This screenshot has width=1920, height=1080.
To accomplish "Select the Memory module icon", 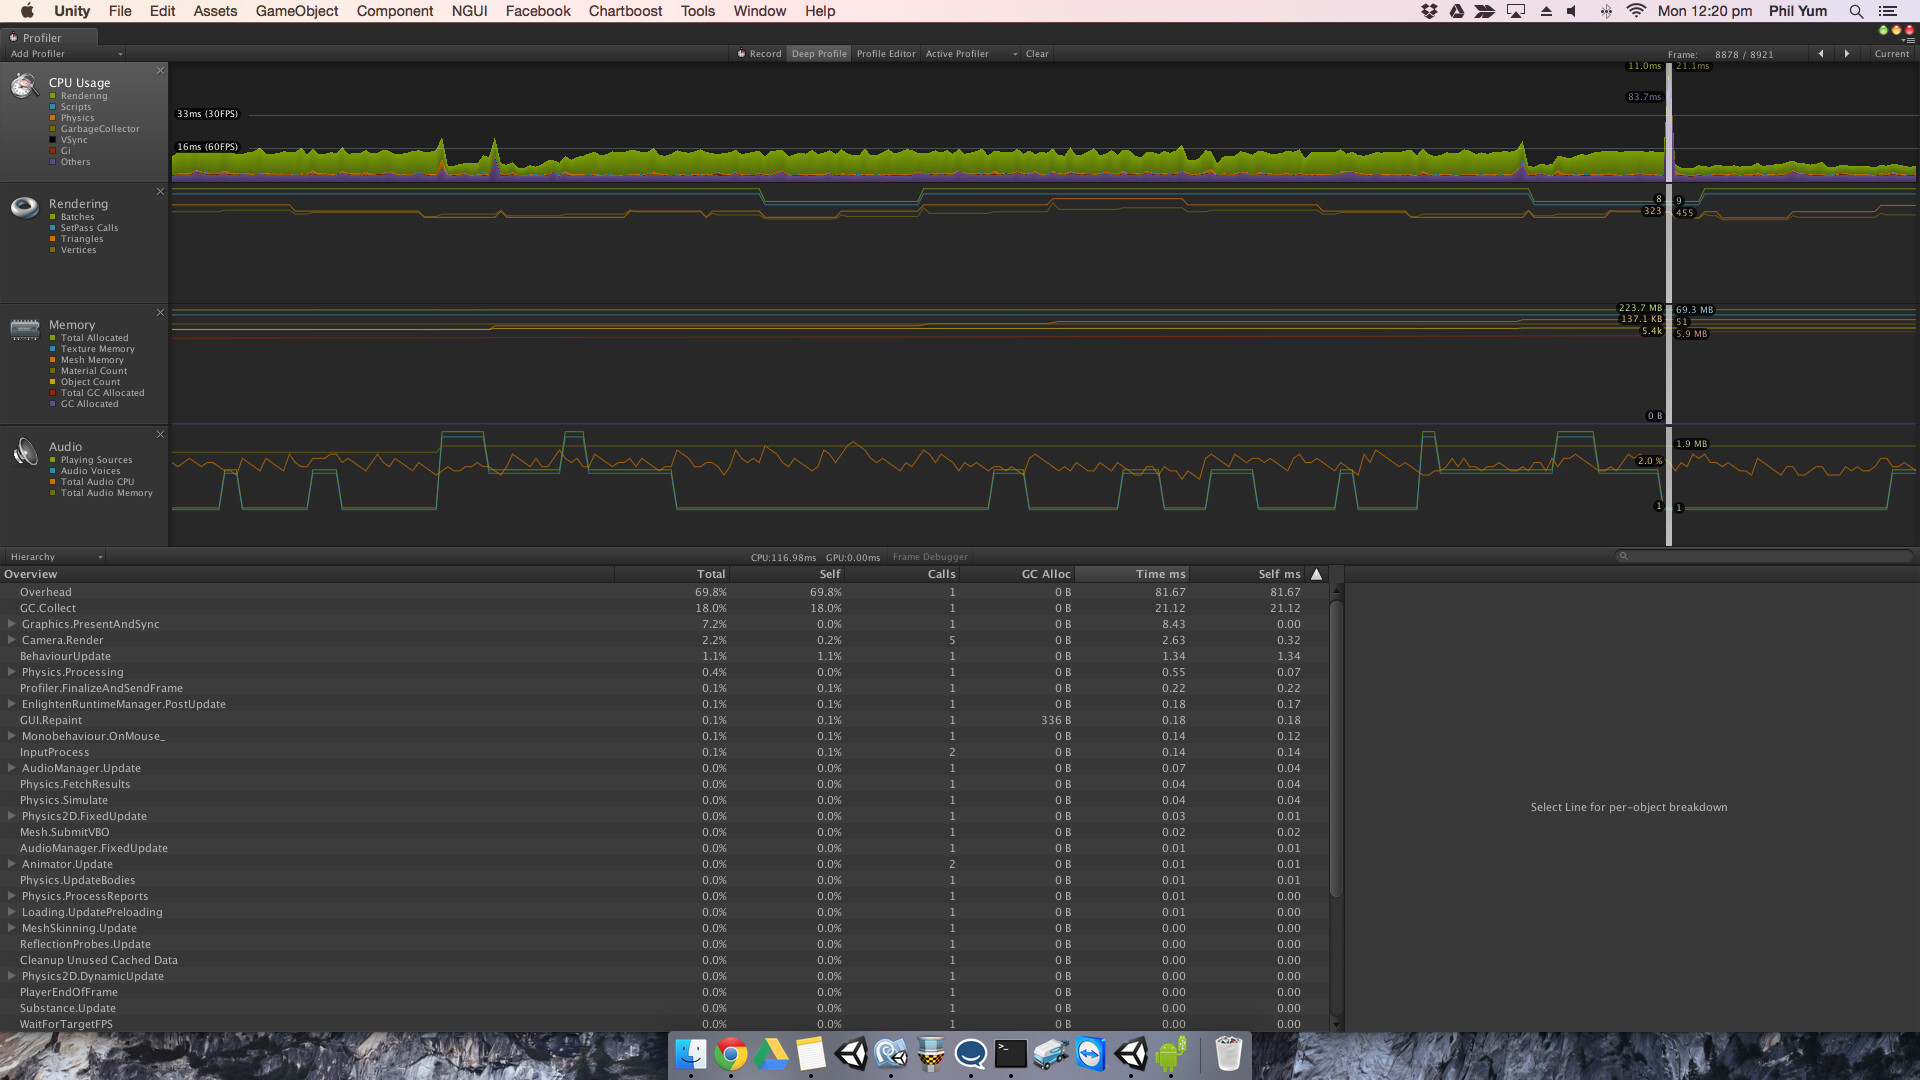I will point(24,329).
